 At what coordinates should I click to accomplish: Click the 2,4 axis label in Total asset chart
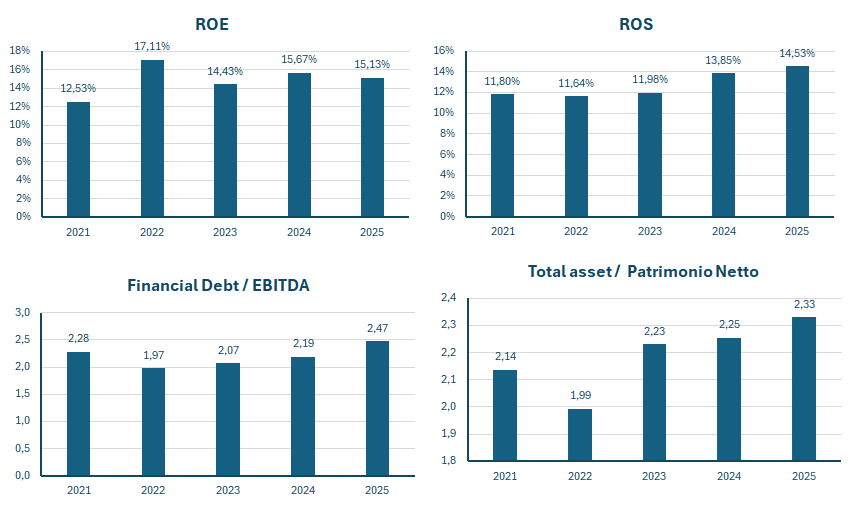point(448,297)
